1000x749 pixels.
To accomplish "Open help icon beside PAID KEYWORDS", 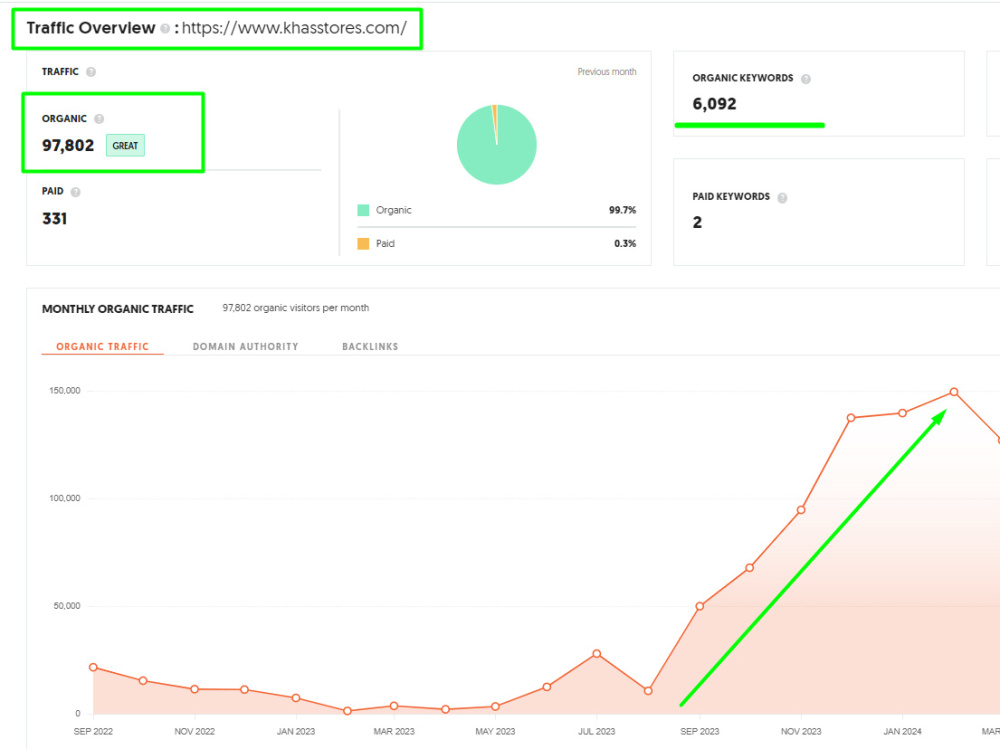I will pyautogui.click(x=783, y=198).
